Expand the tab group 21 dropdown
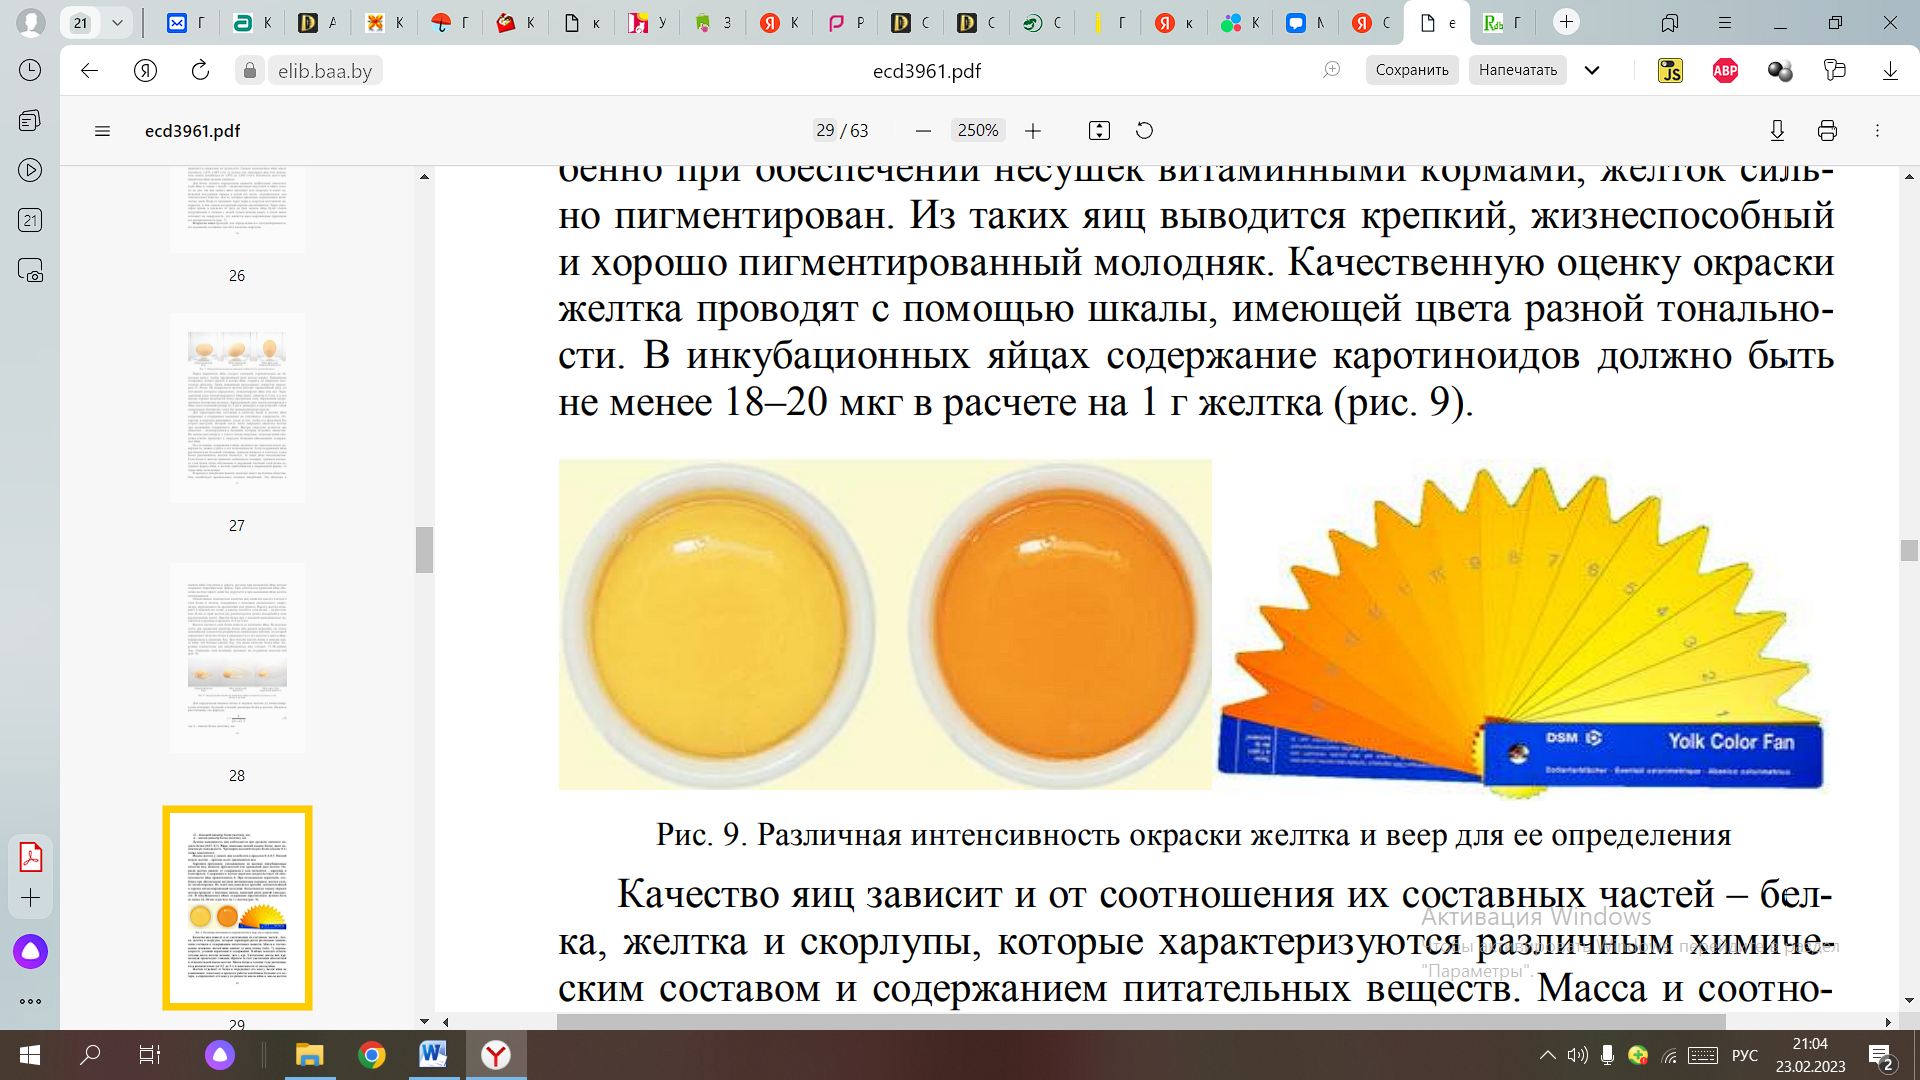1920x1080 pixels. [x=117, y=22]
